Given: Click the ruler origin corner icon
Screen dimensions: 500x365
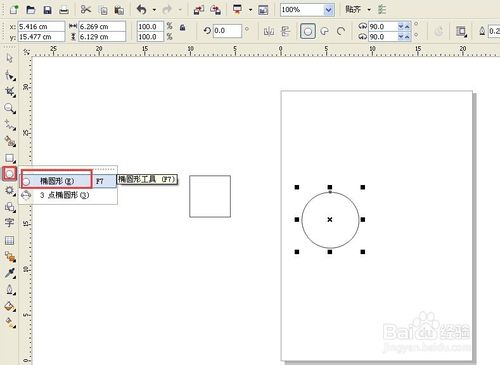Looking at the screenshot, I should [26, 51].
